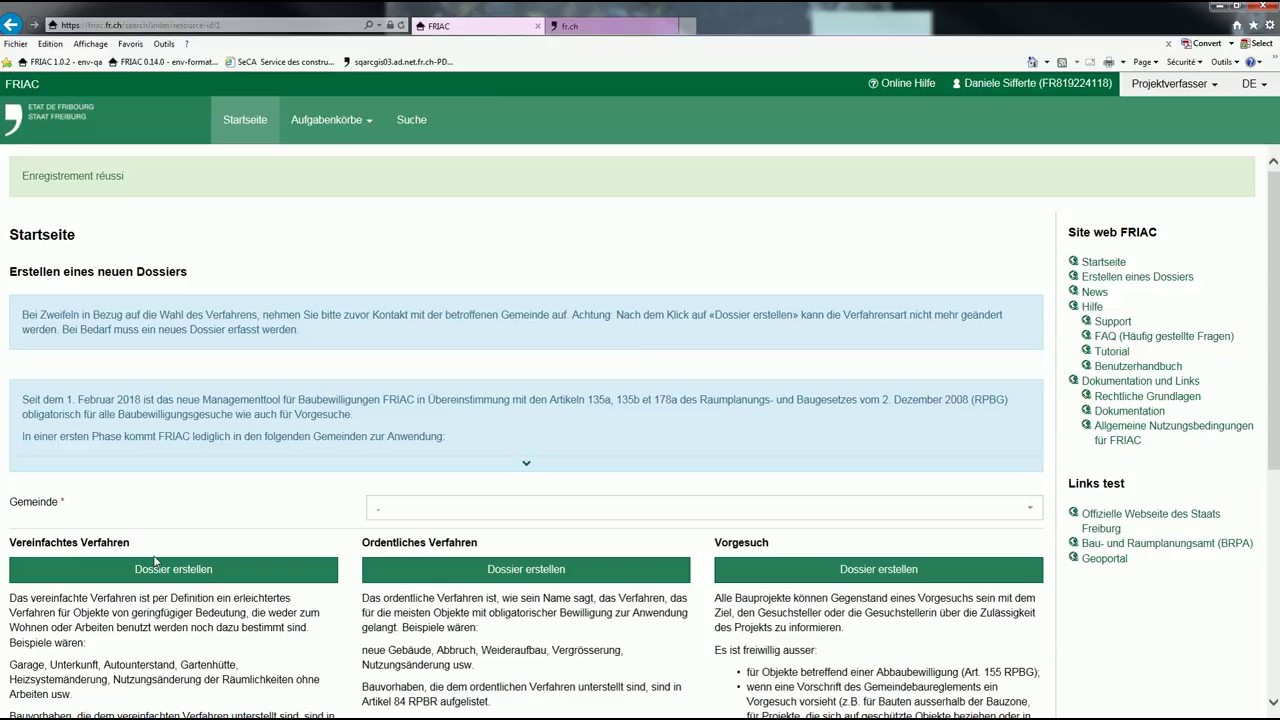Image resolution: width=1280 pixels, height=720 pixels.
Task: Click the home icon in command bar
Action: coord(1032,62)
